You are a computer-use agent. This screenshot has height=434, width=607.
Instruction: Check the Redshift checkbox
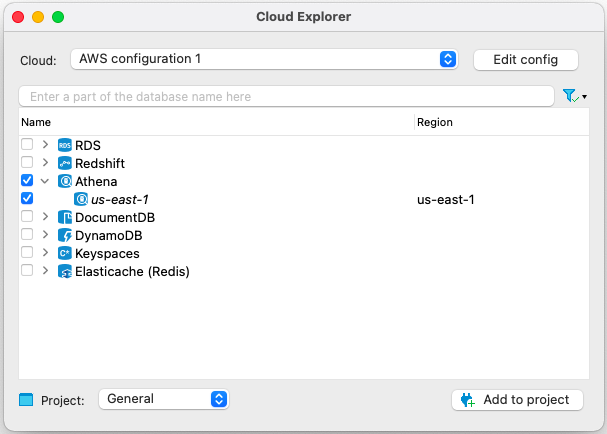[27, 162]
